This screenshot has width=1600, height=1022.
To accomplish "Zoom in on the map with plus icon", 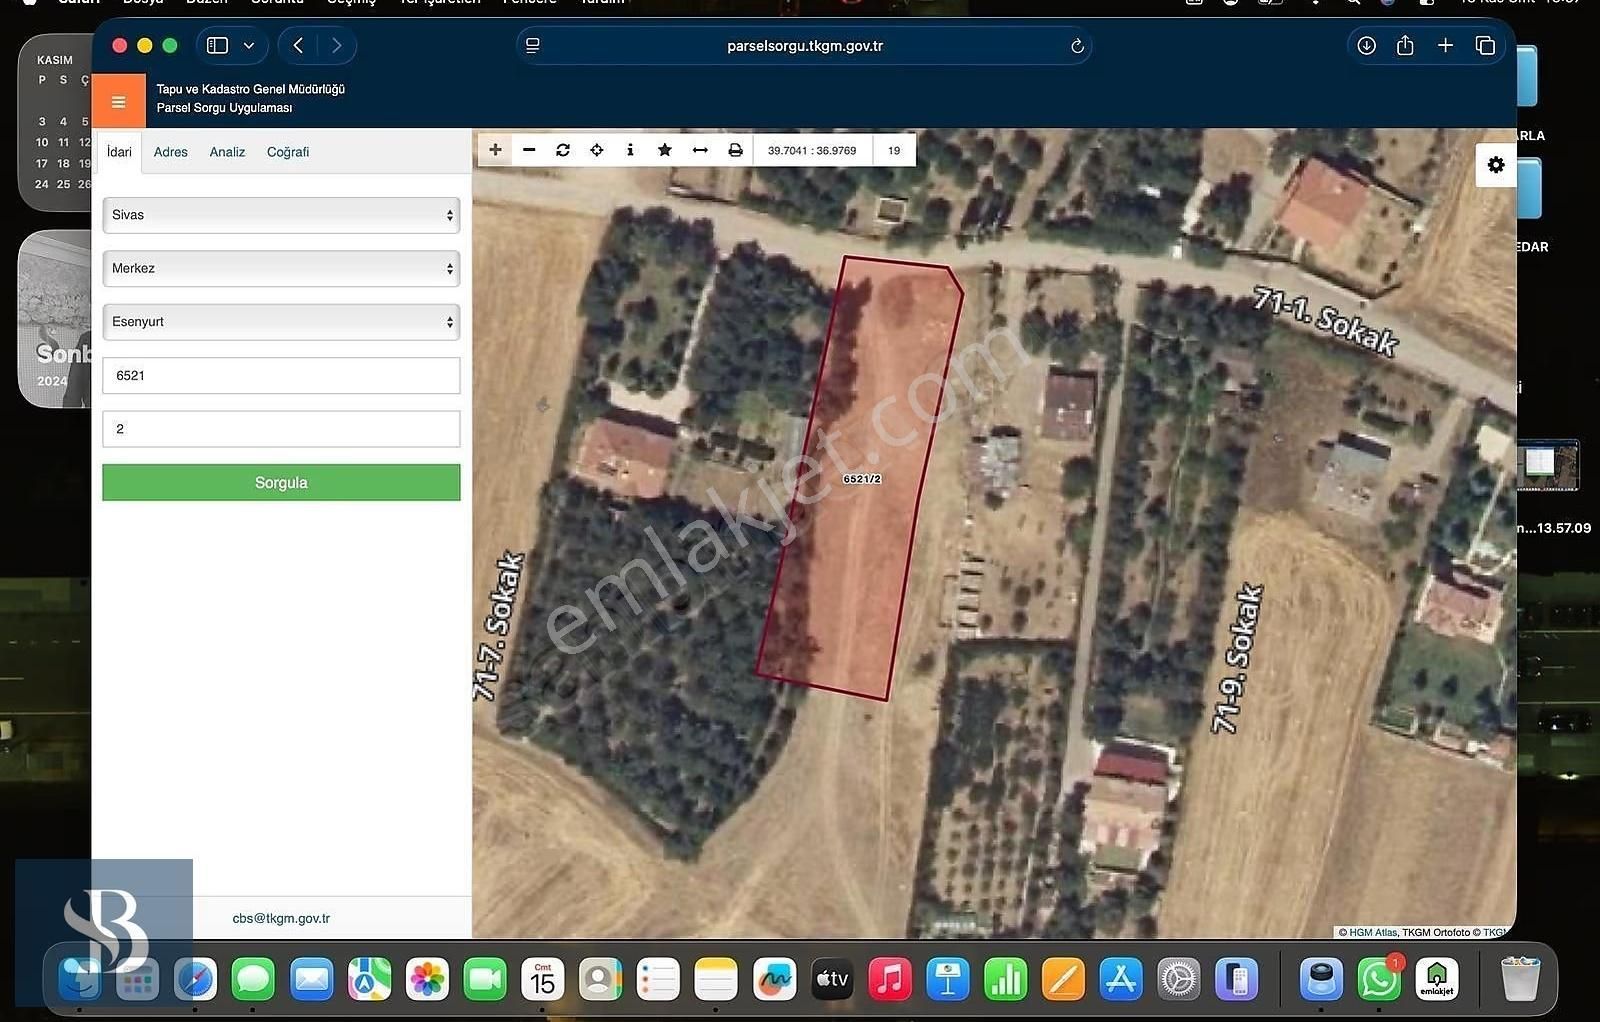I will (x=495, y=150).
